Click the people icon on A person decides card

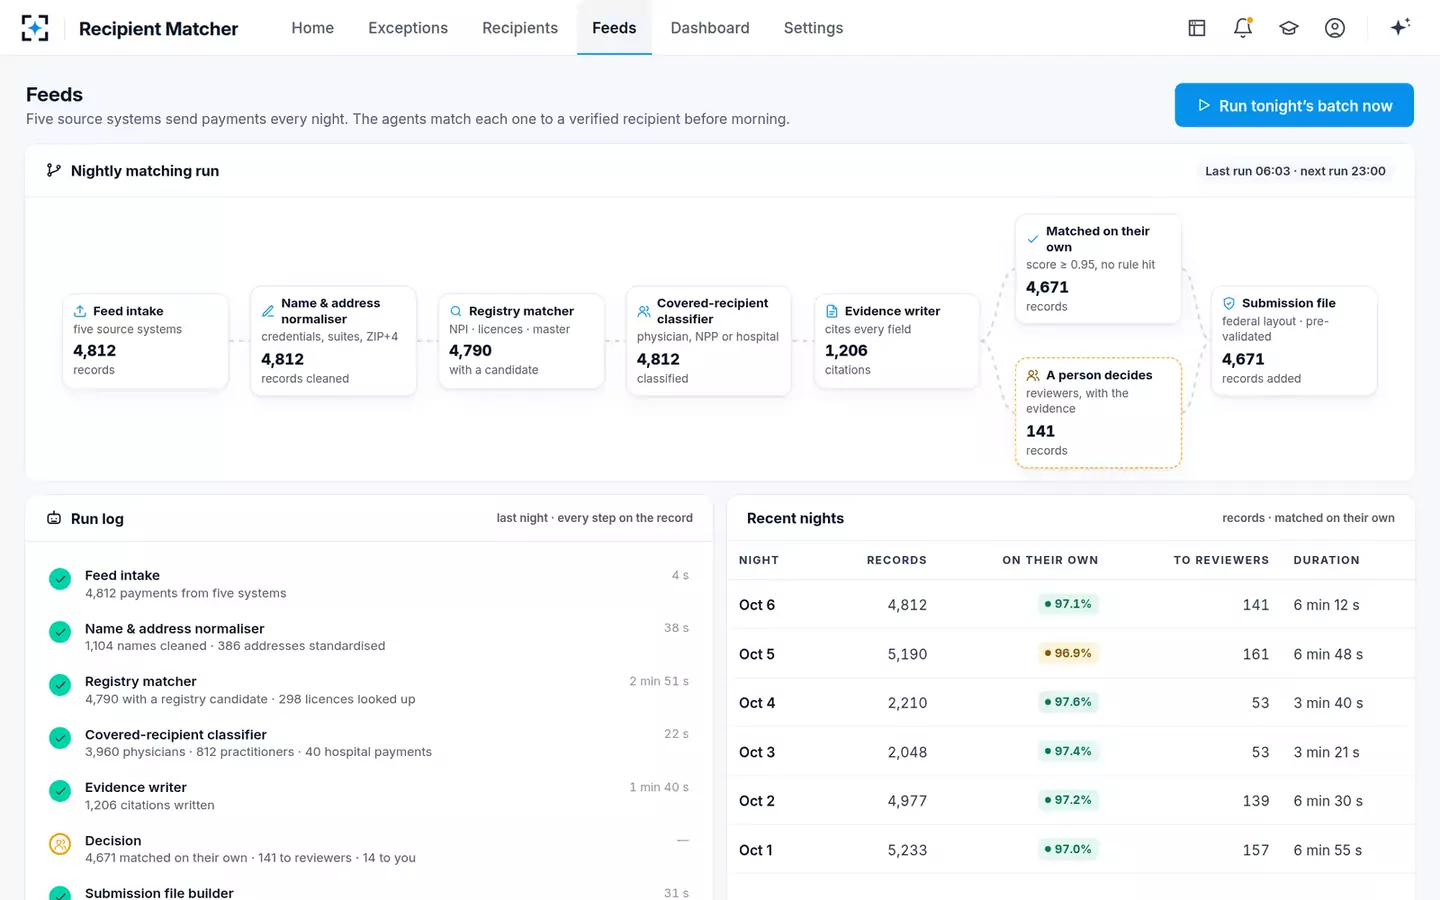1033,375
